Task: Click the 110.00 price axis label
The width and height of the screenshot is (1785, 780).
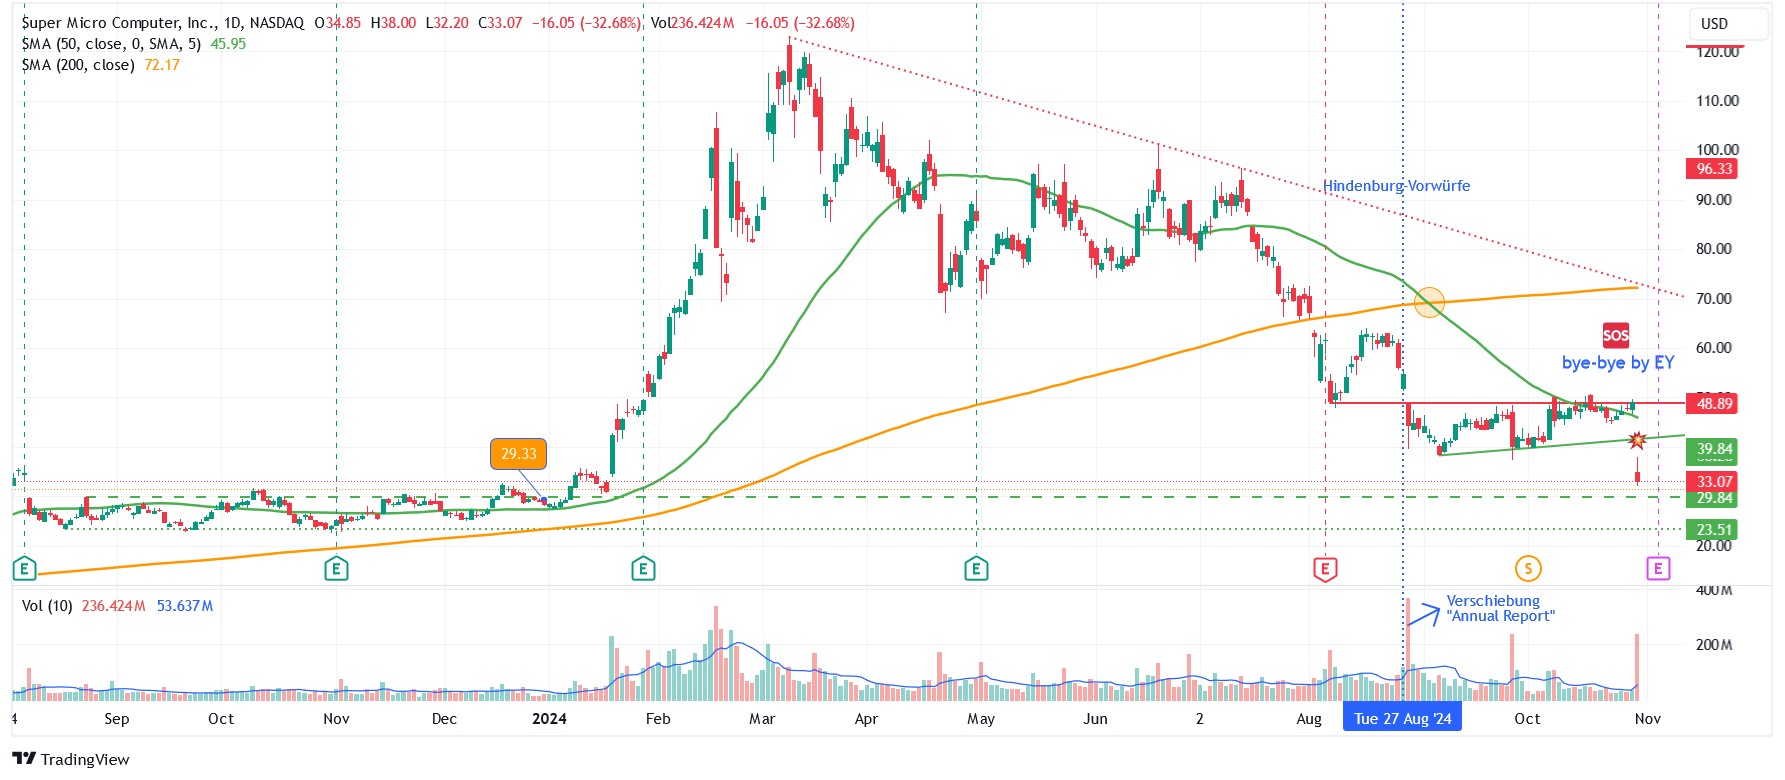Action: click(1717, 101)
